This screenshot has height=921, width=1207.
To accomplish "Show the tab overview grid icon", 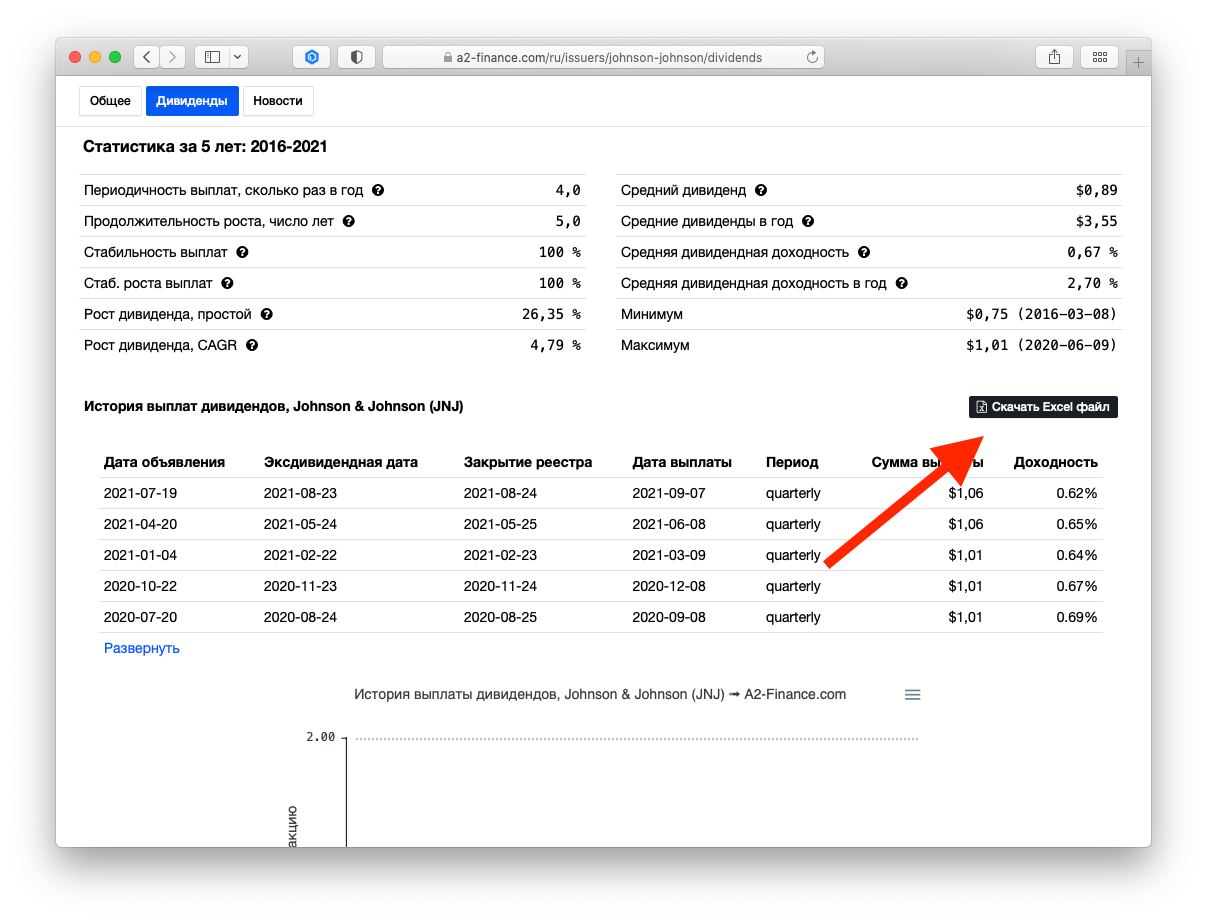I will click(x=1100, y=57).
